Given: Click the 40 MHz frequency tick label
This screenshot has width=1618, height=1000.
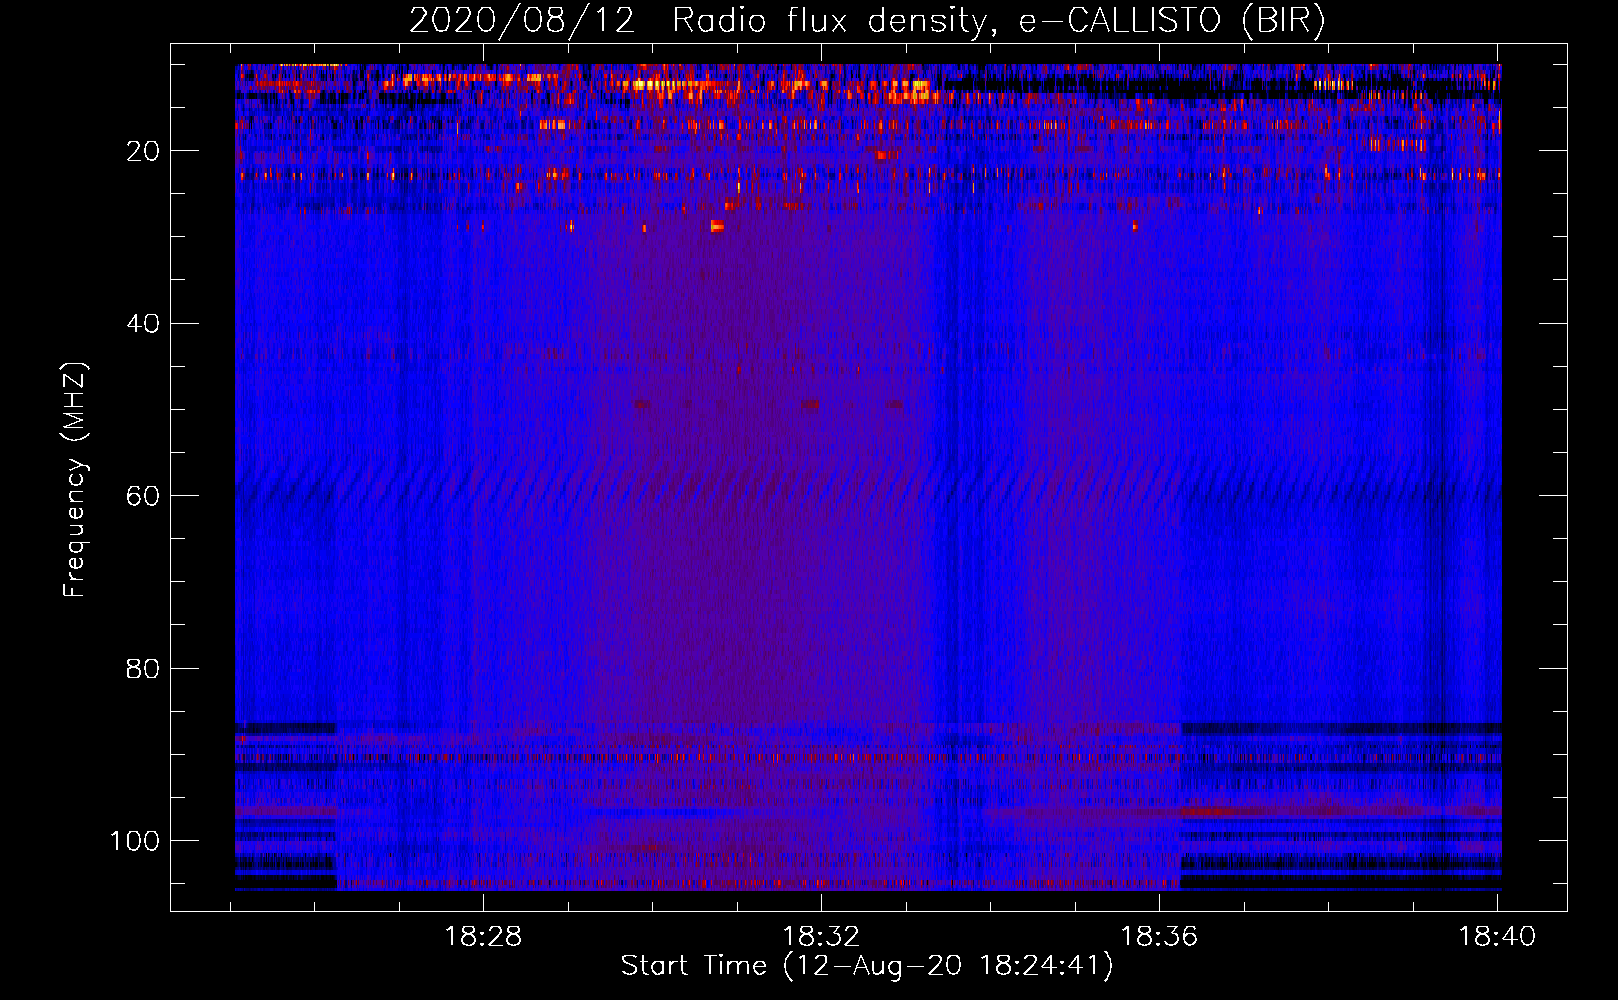Looking at the screenshot, I should [x=143, y=323].
